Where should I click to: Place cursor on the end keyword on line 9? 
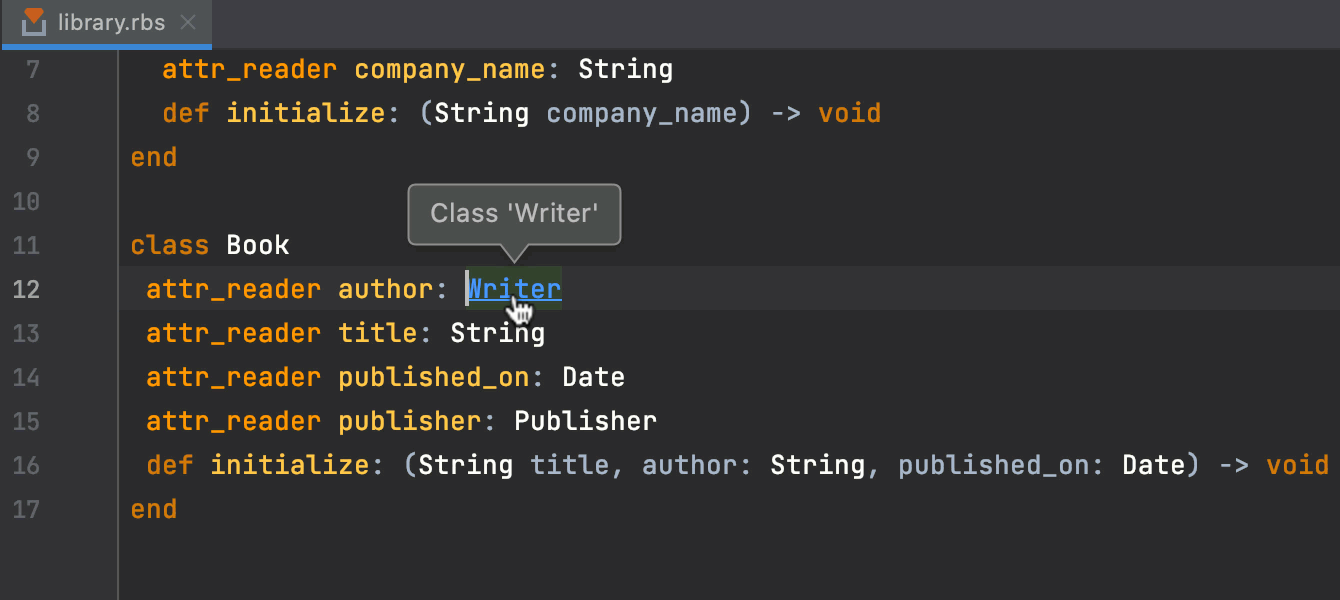[x=154, y=157]
